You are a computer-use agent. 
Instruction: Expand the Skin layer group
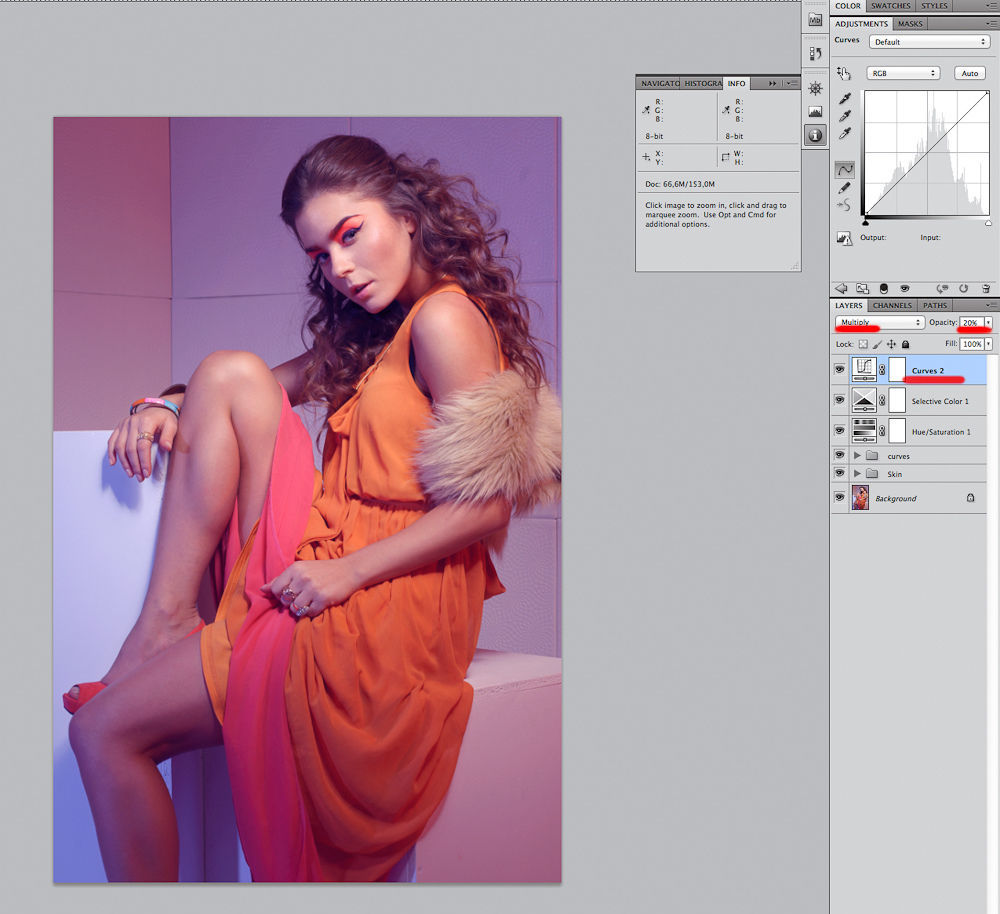pos(857,474)
